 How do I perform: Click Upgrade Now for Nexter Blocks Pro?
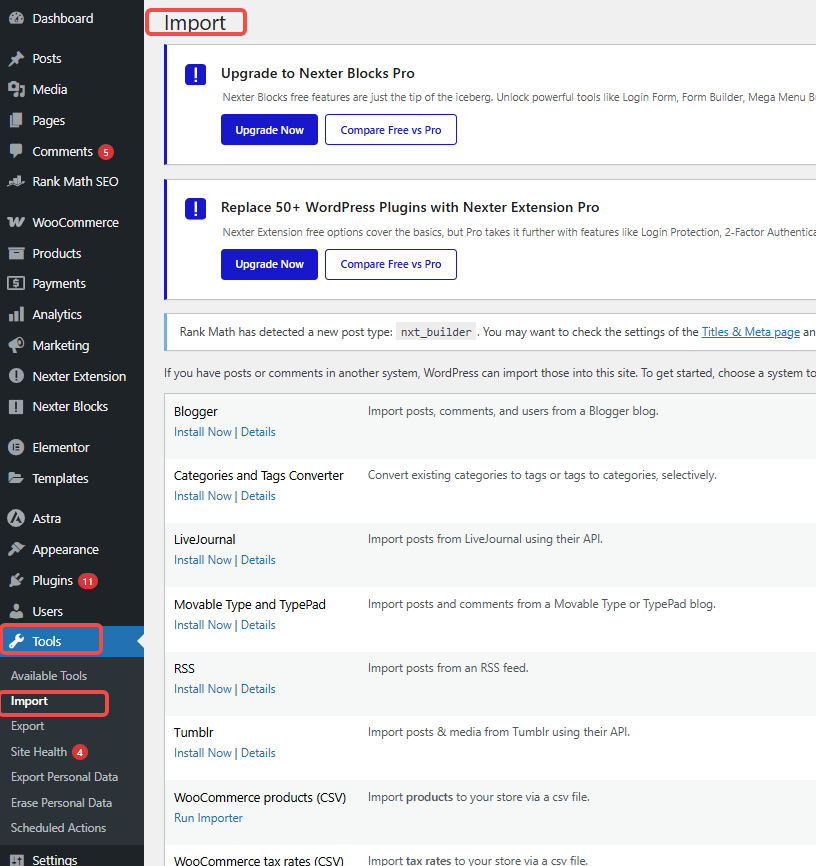pos(269,129)
